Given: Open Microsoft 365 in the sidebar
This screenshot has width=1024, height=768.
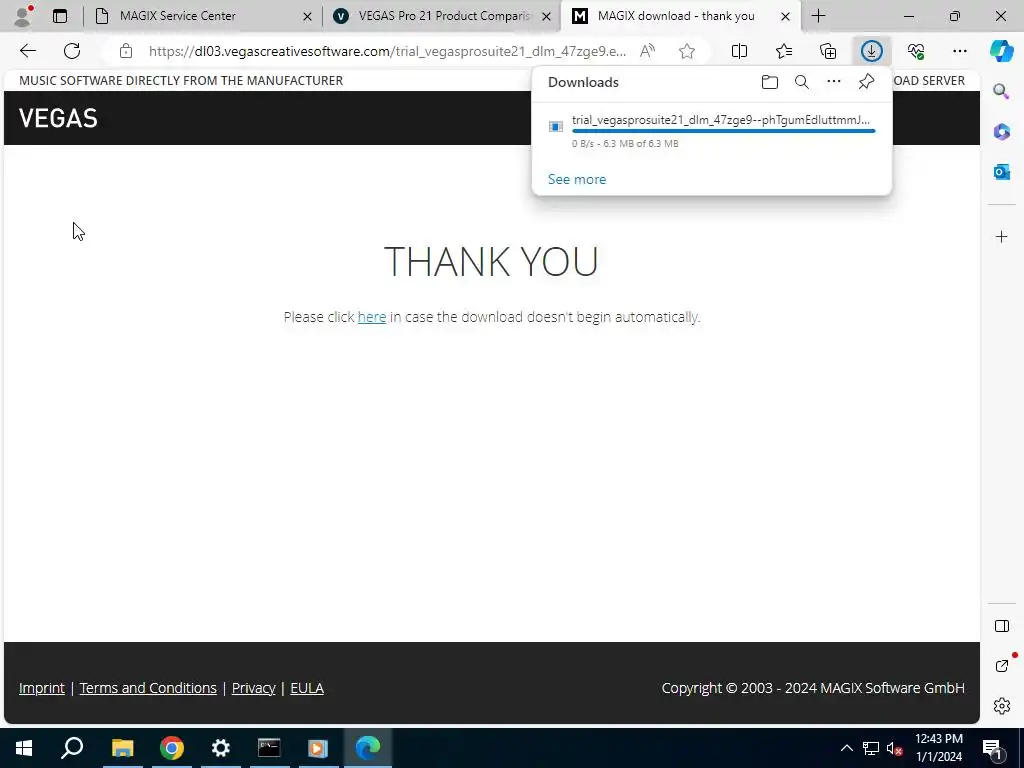Looking at the screenshot, I should point(1001,131).
